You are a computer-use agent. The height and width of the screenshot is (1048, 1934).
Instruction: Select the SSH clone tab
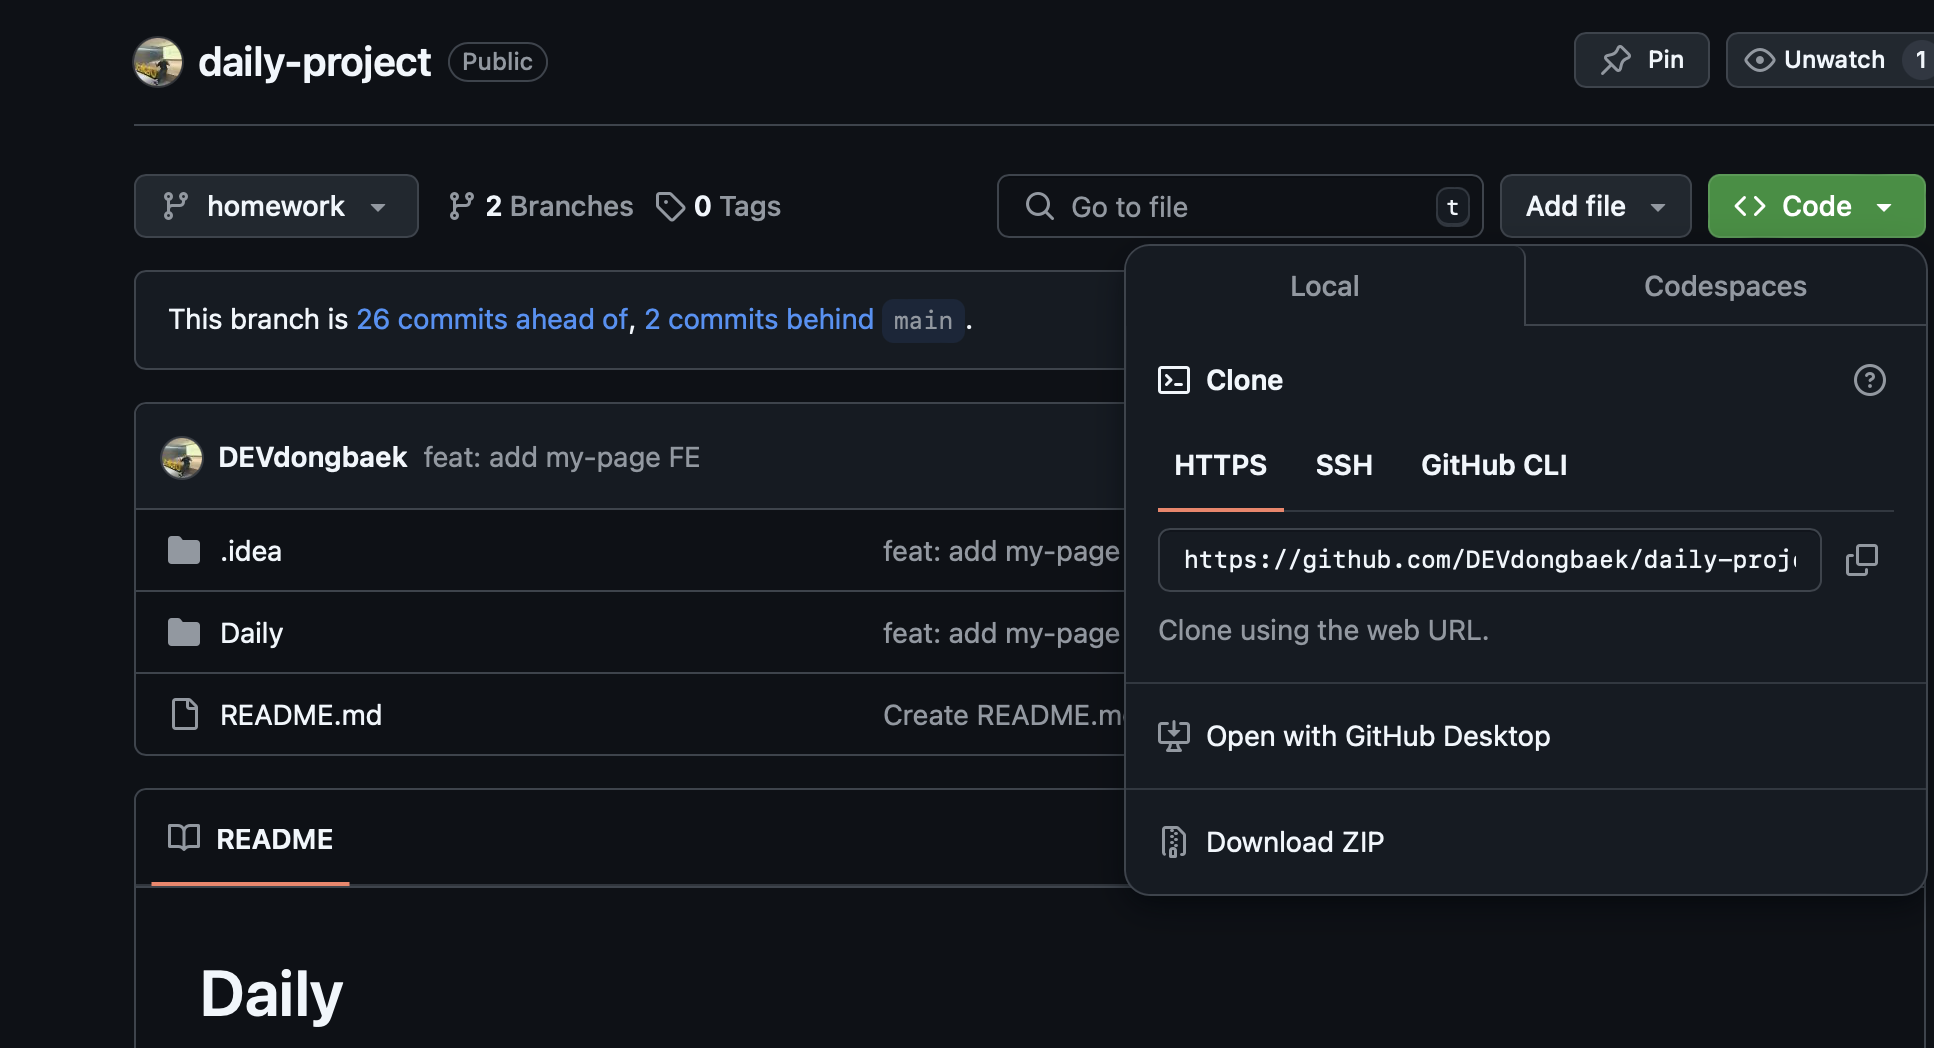click(1344, 466)
